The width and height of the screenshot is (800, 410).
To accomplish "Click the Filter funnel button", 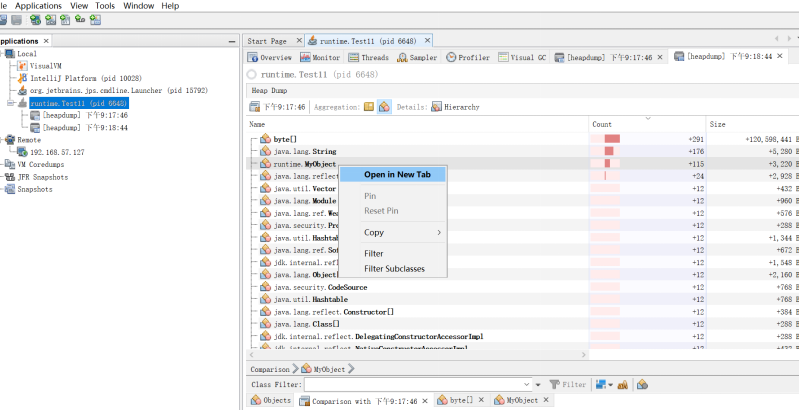I will [567, 385].
